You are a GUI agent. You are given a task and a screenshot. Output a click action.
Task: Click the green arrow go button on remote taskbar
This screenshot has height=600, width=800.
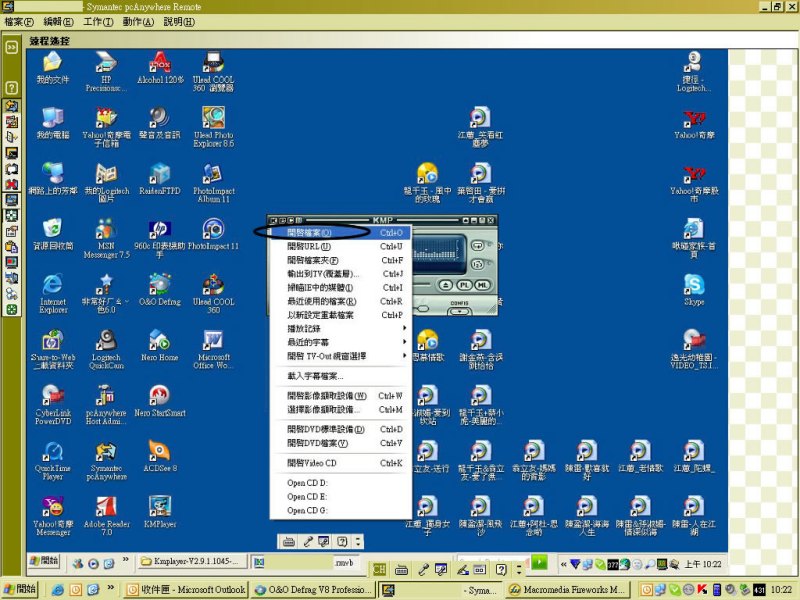pos(539,562)
